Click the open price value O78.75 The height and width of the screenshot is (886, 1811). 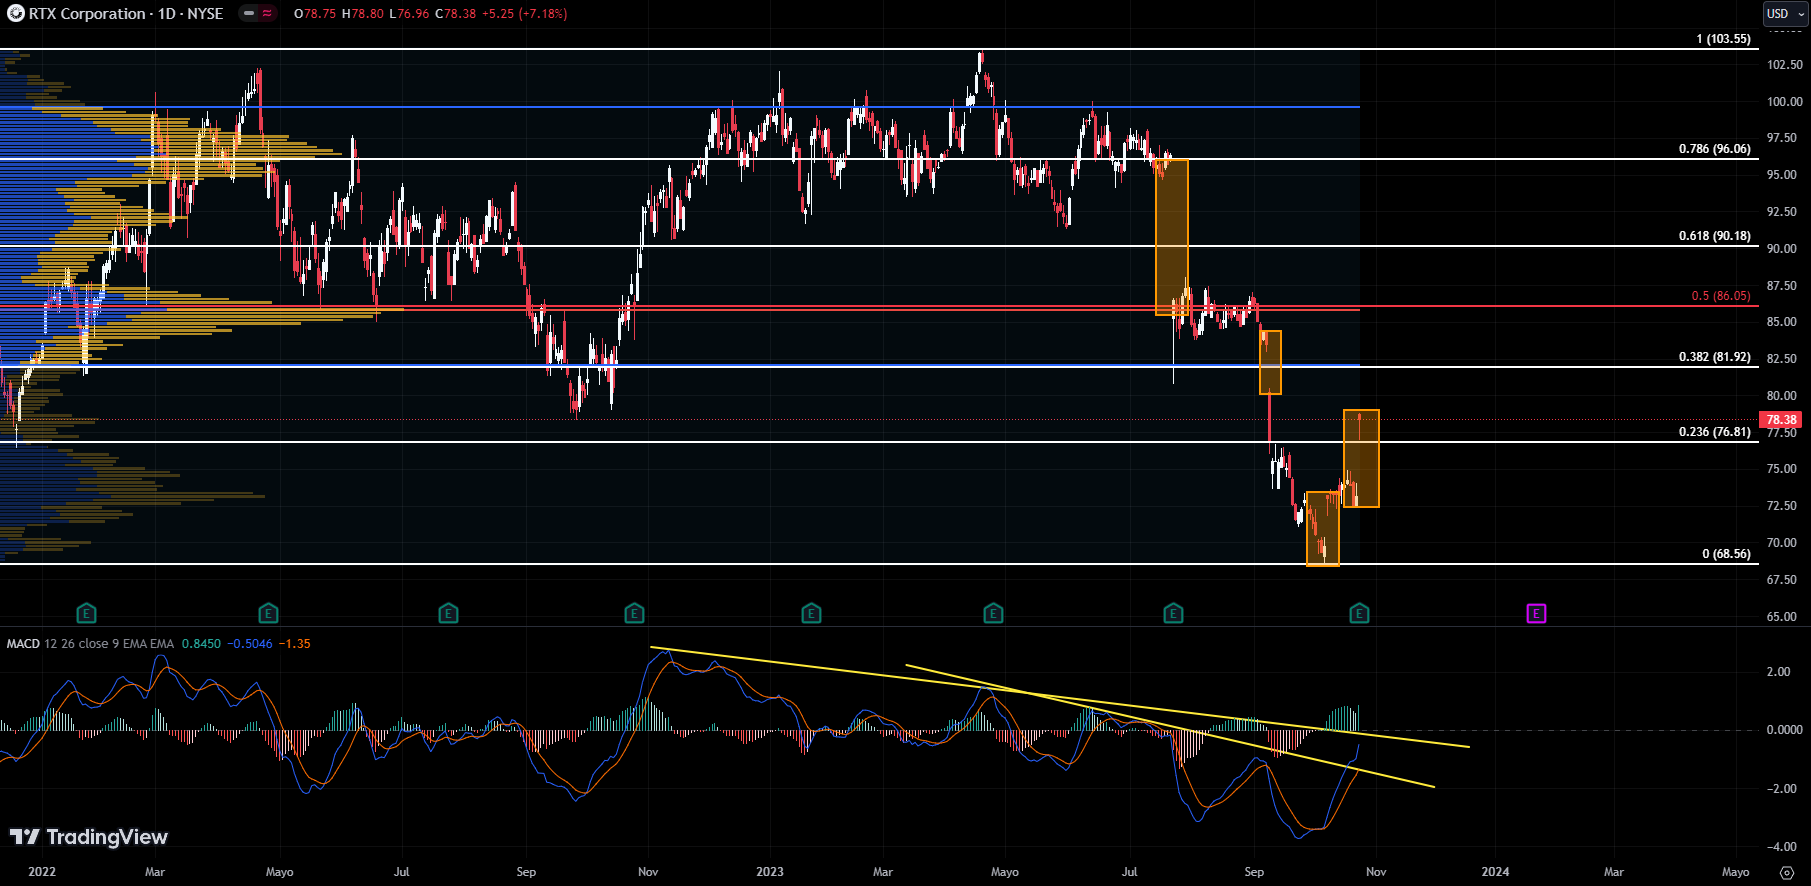click(x=315, y=14)
